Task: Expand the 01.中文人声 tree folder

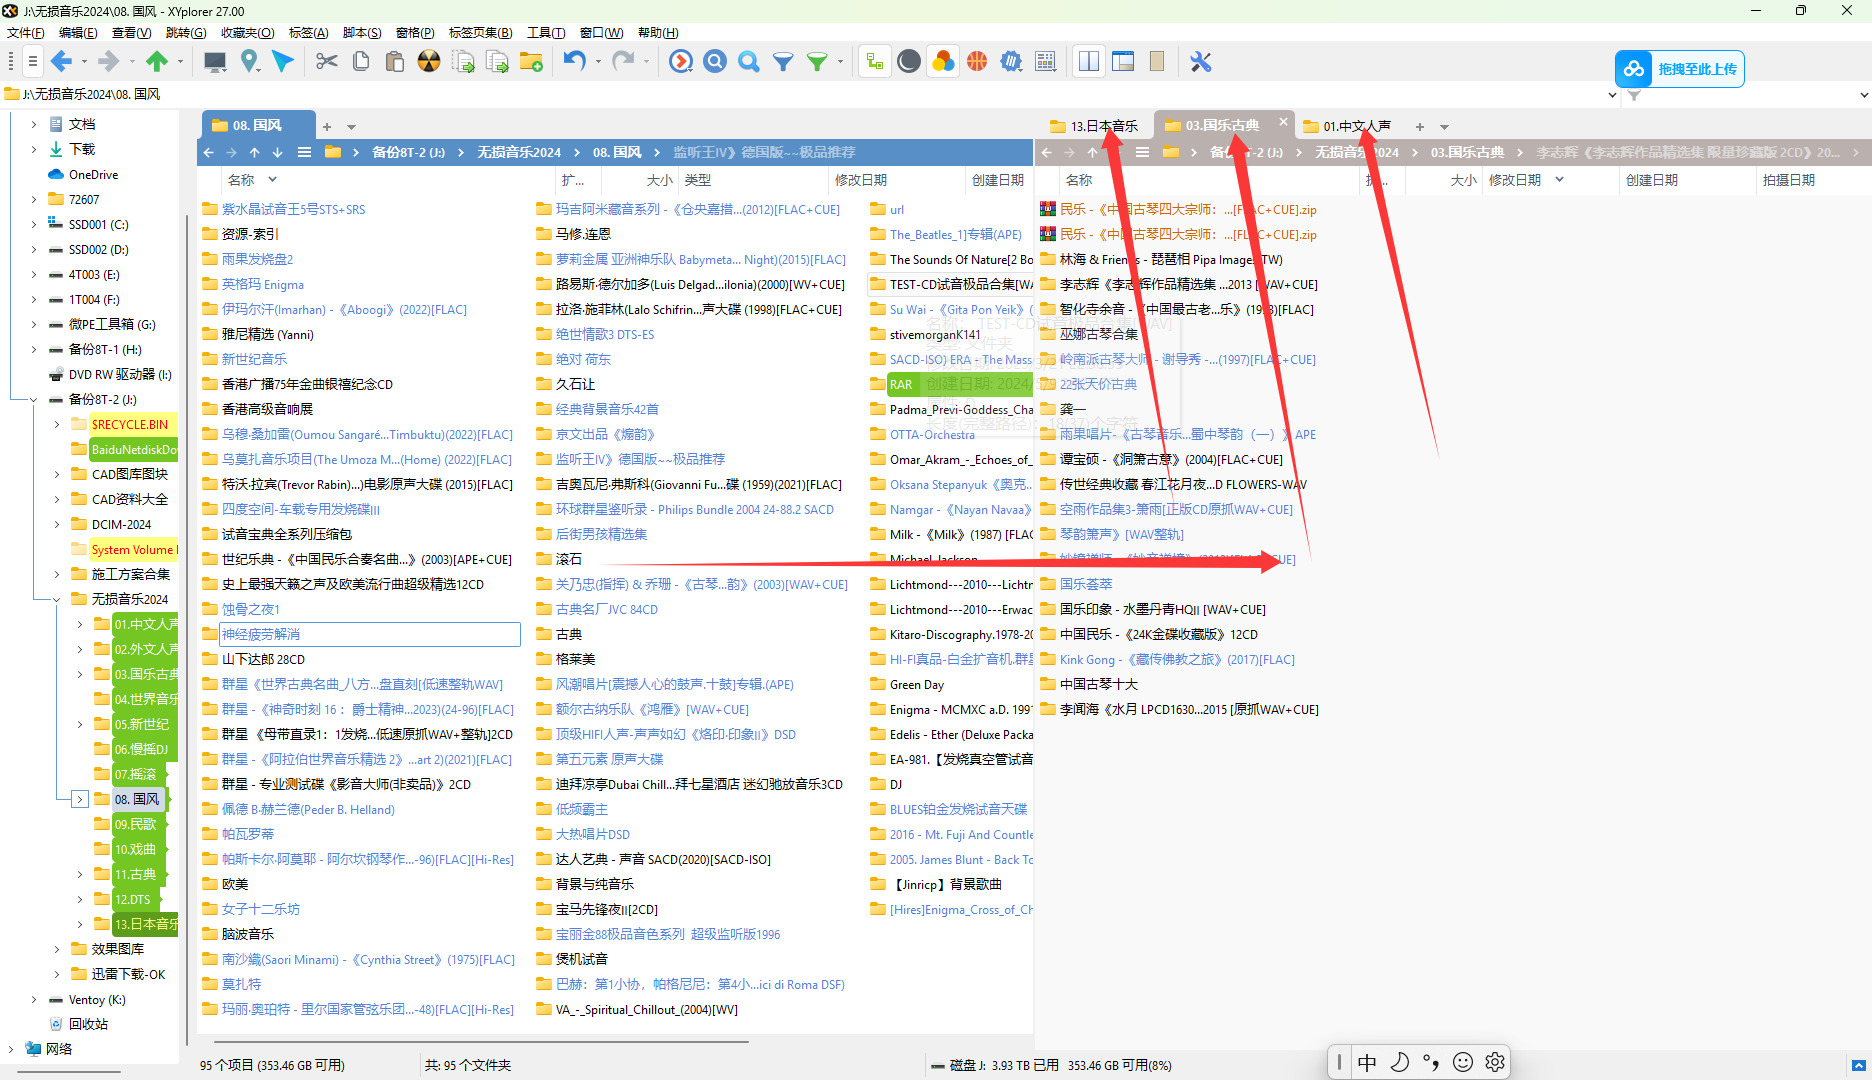Action: coord(80,624)
